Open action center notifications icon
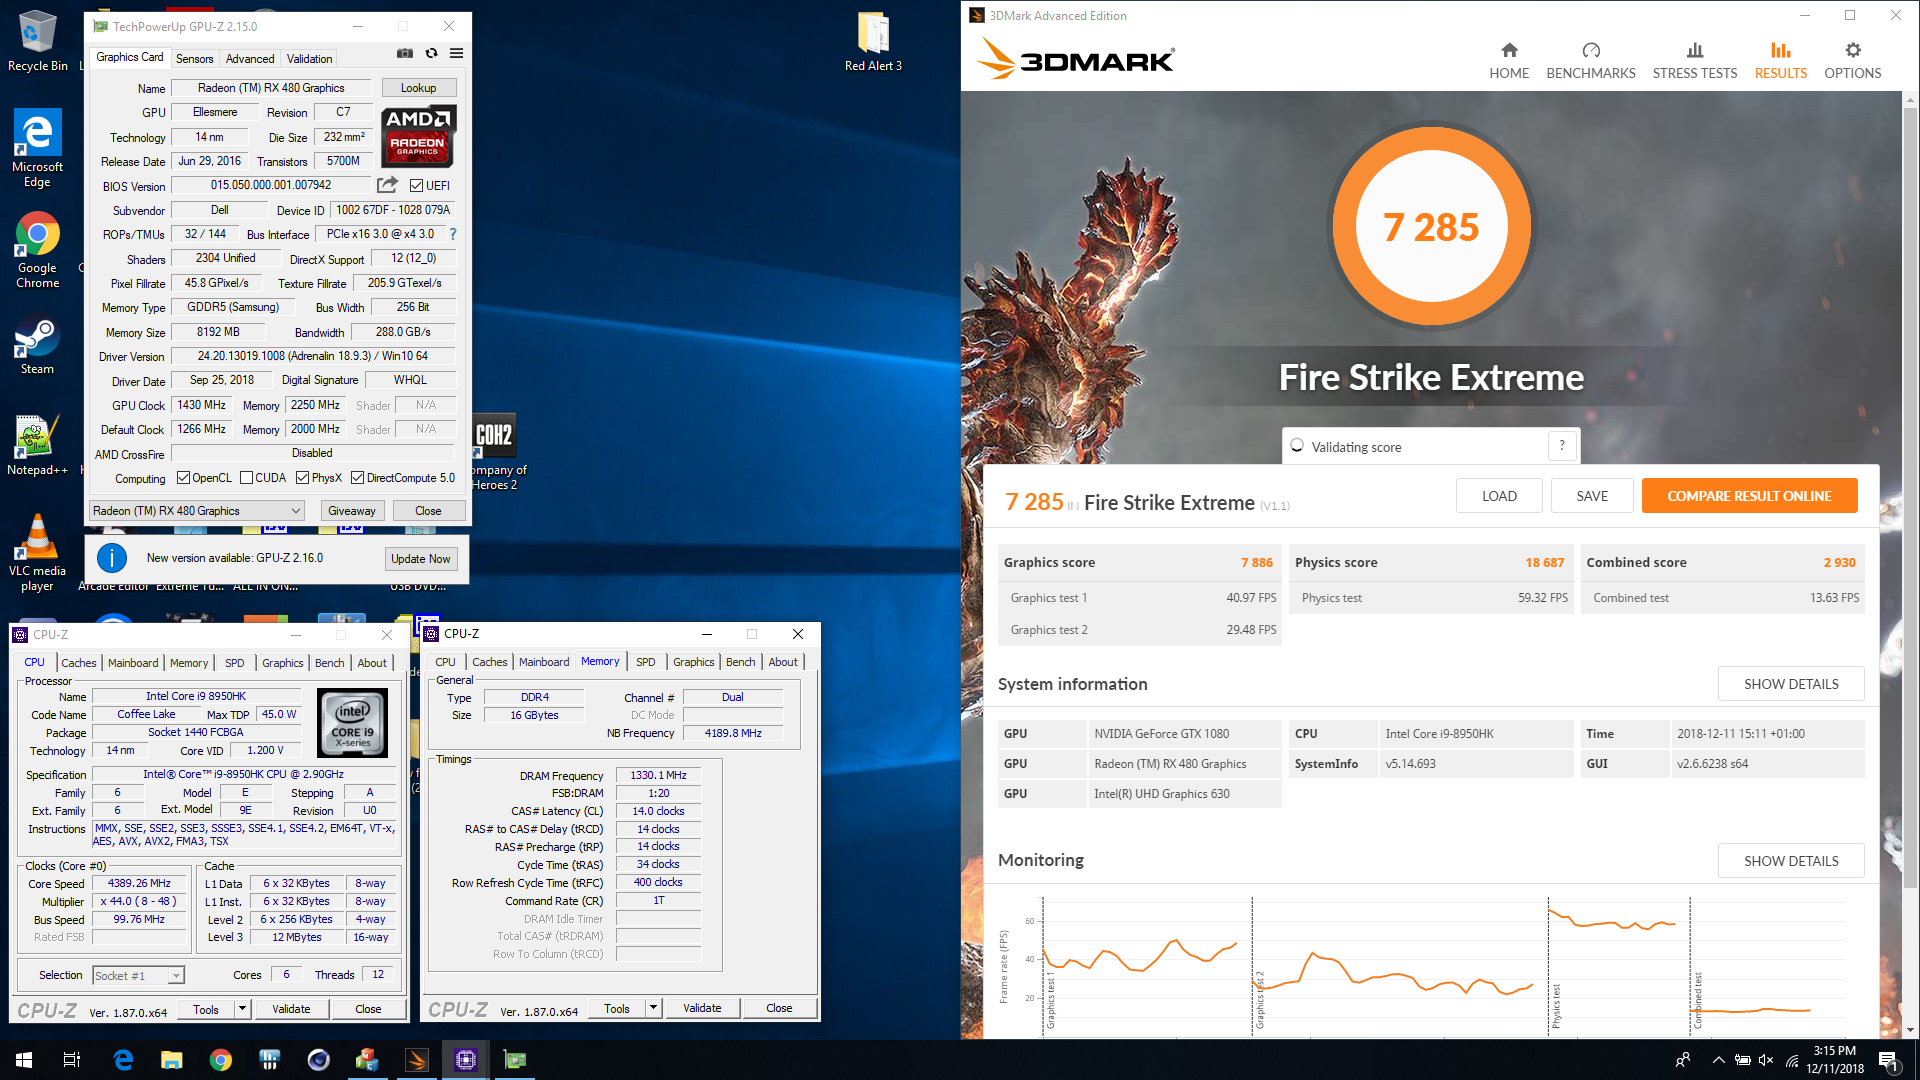The height and width of the screenshot is (1080, 1920). click(1888, 1060)
